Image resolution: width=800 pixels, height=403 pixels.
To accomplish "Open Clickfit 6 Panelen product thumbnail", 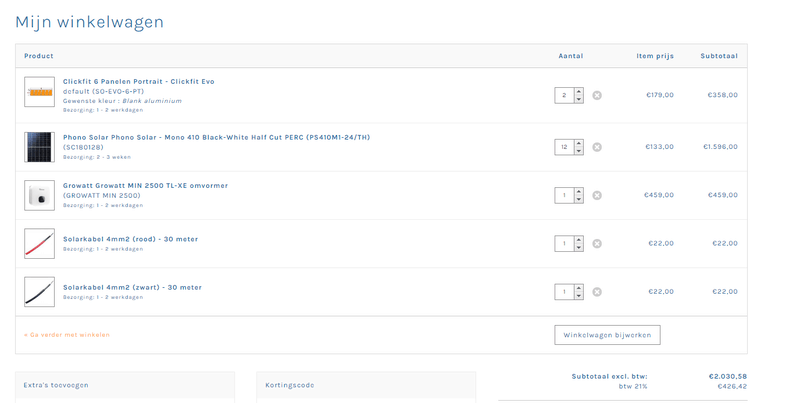I will click(40, 92).
